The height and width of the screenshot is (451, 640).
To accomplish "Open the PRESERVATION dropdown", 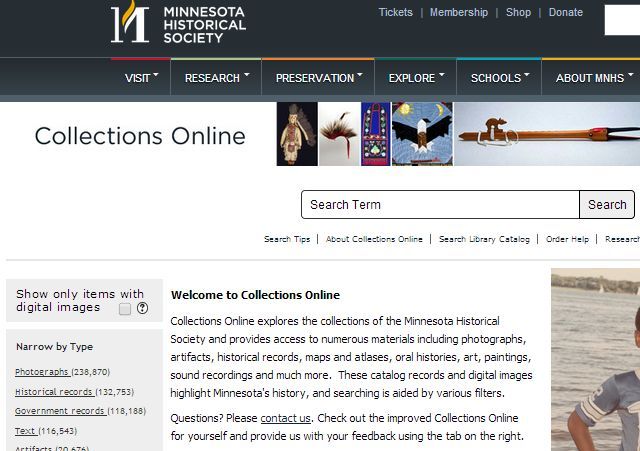I will [x=318, y=78].
